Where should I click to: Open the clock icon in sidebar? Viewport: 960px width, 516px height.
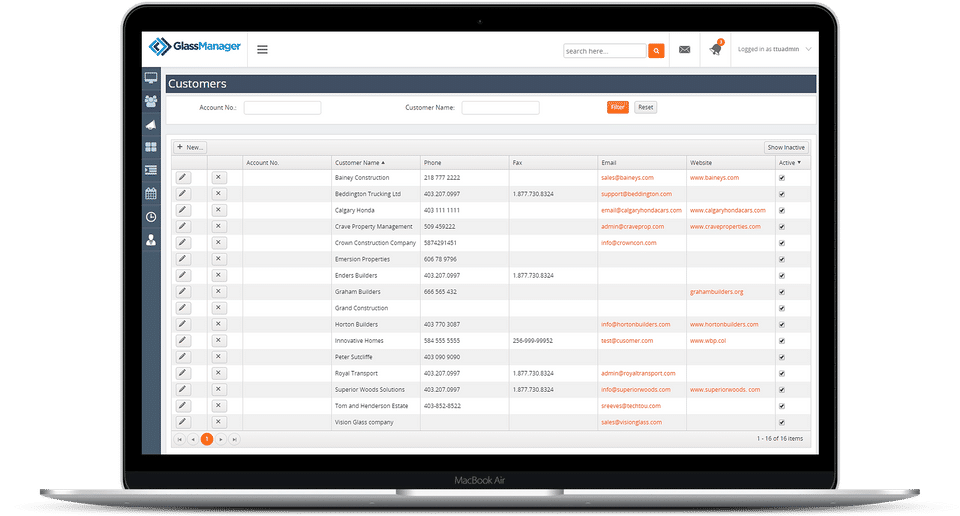click(151, 217)
